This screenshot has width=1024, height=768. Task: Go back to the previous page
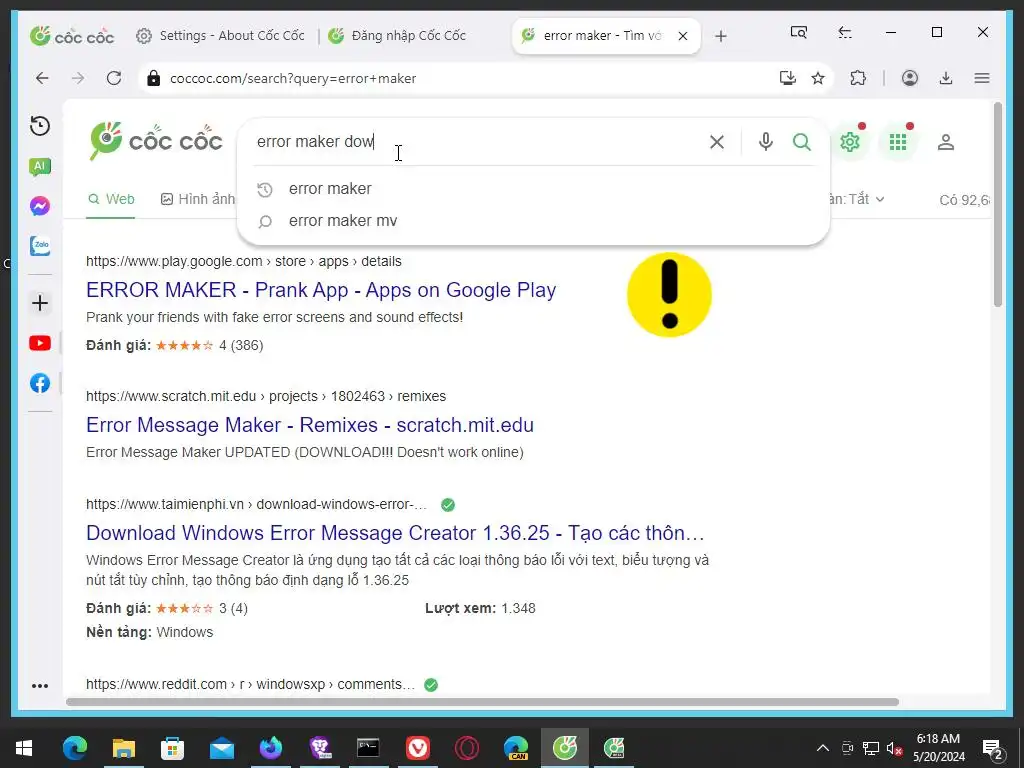coord(42,78)
